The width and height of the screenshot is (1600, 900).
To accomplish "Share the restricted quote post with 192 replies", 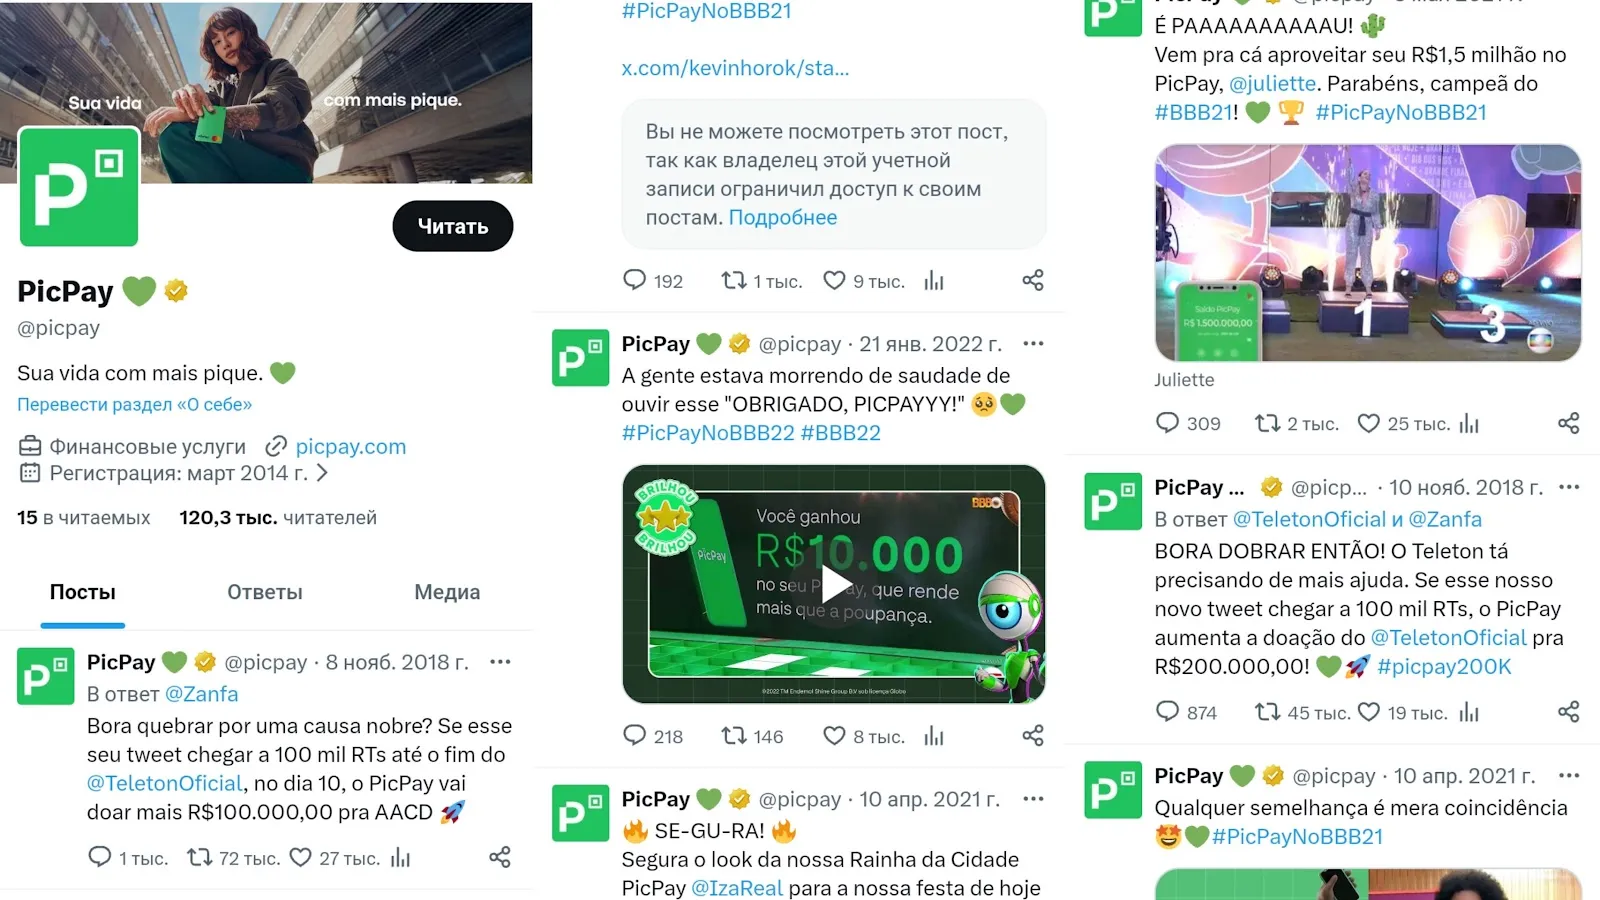I will click(1033, 280).
